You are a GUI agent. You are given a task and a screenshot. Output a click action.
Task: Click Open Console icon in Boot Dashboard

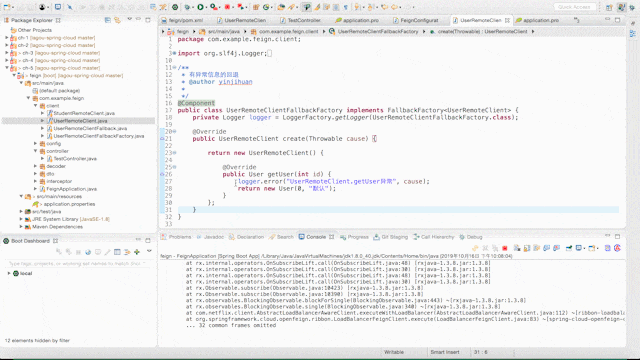98,252
